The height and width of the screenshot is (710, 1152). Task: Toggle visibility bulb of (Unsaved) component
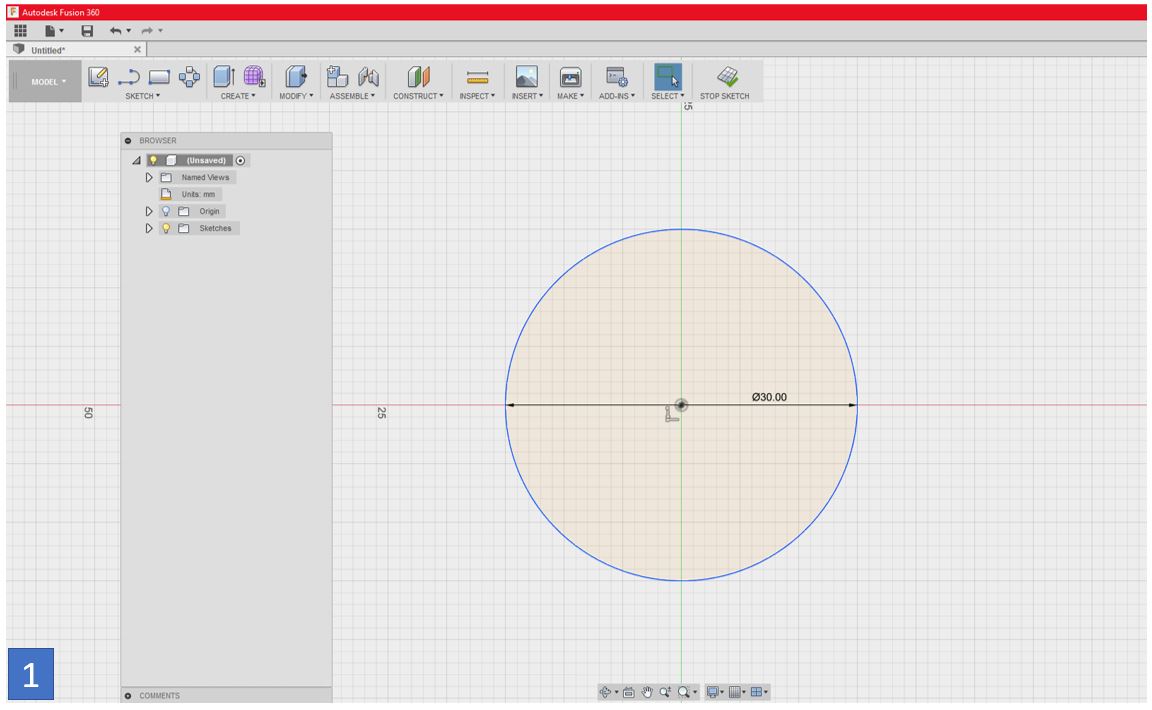pyautogui.click(x=154, y=160)
